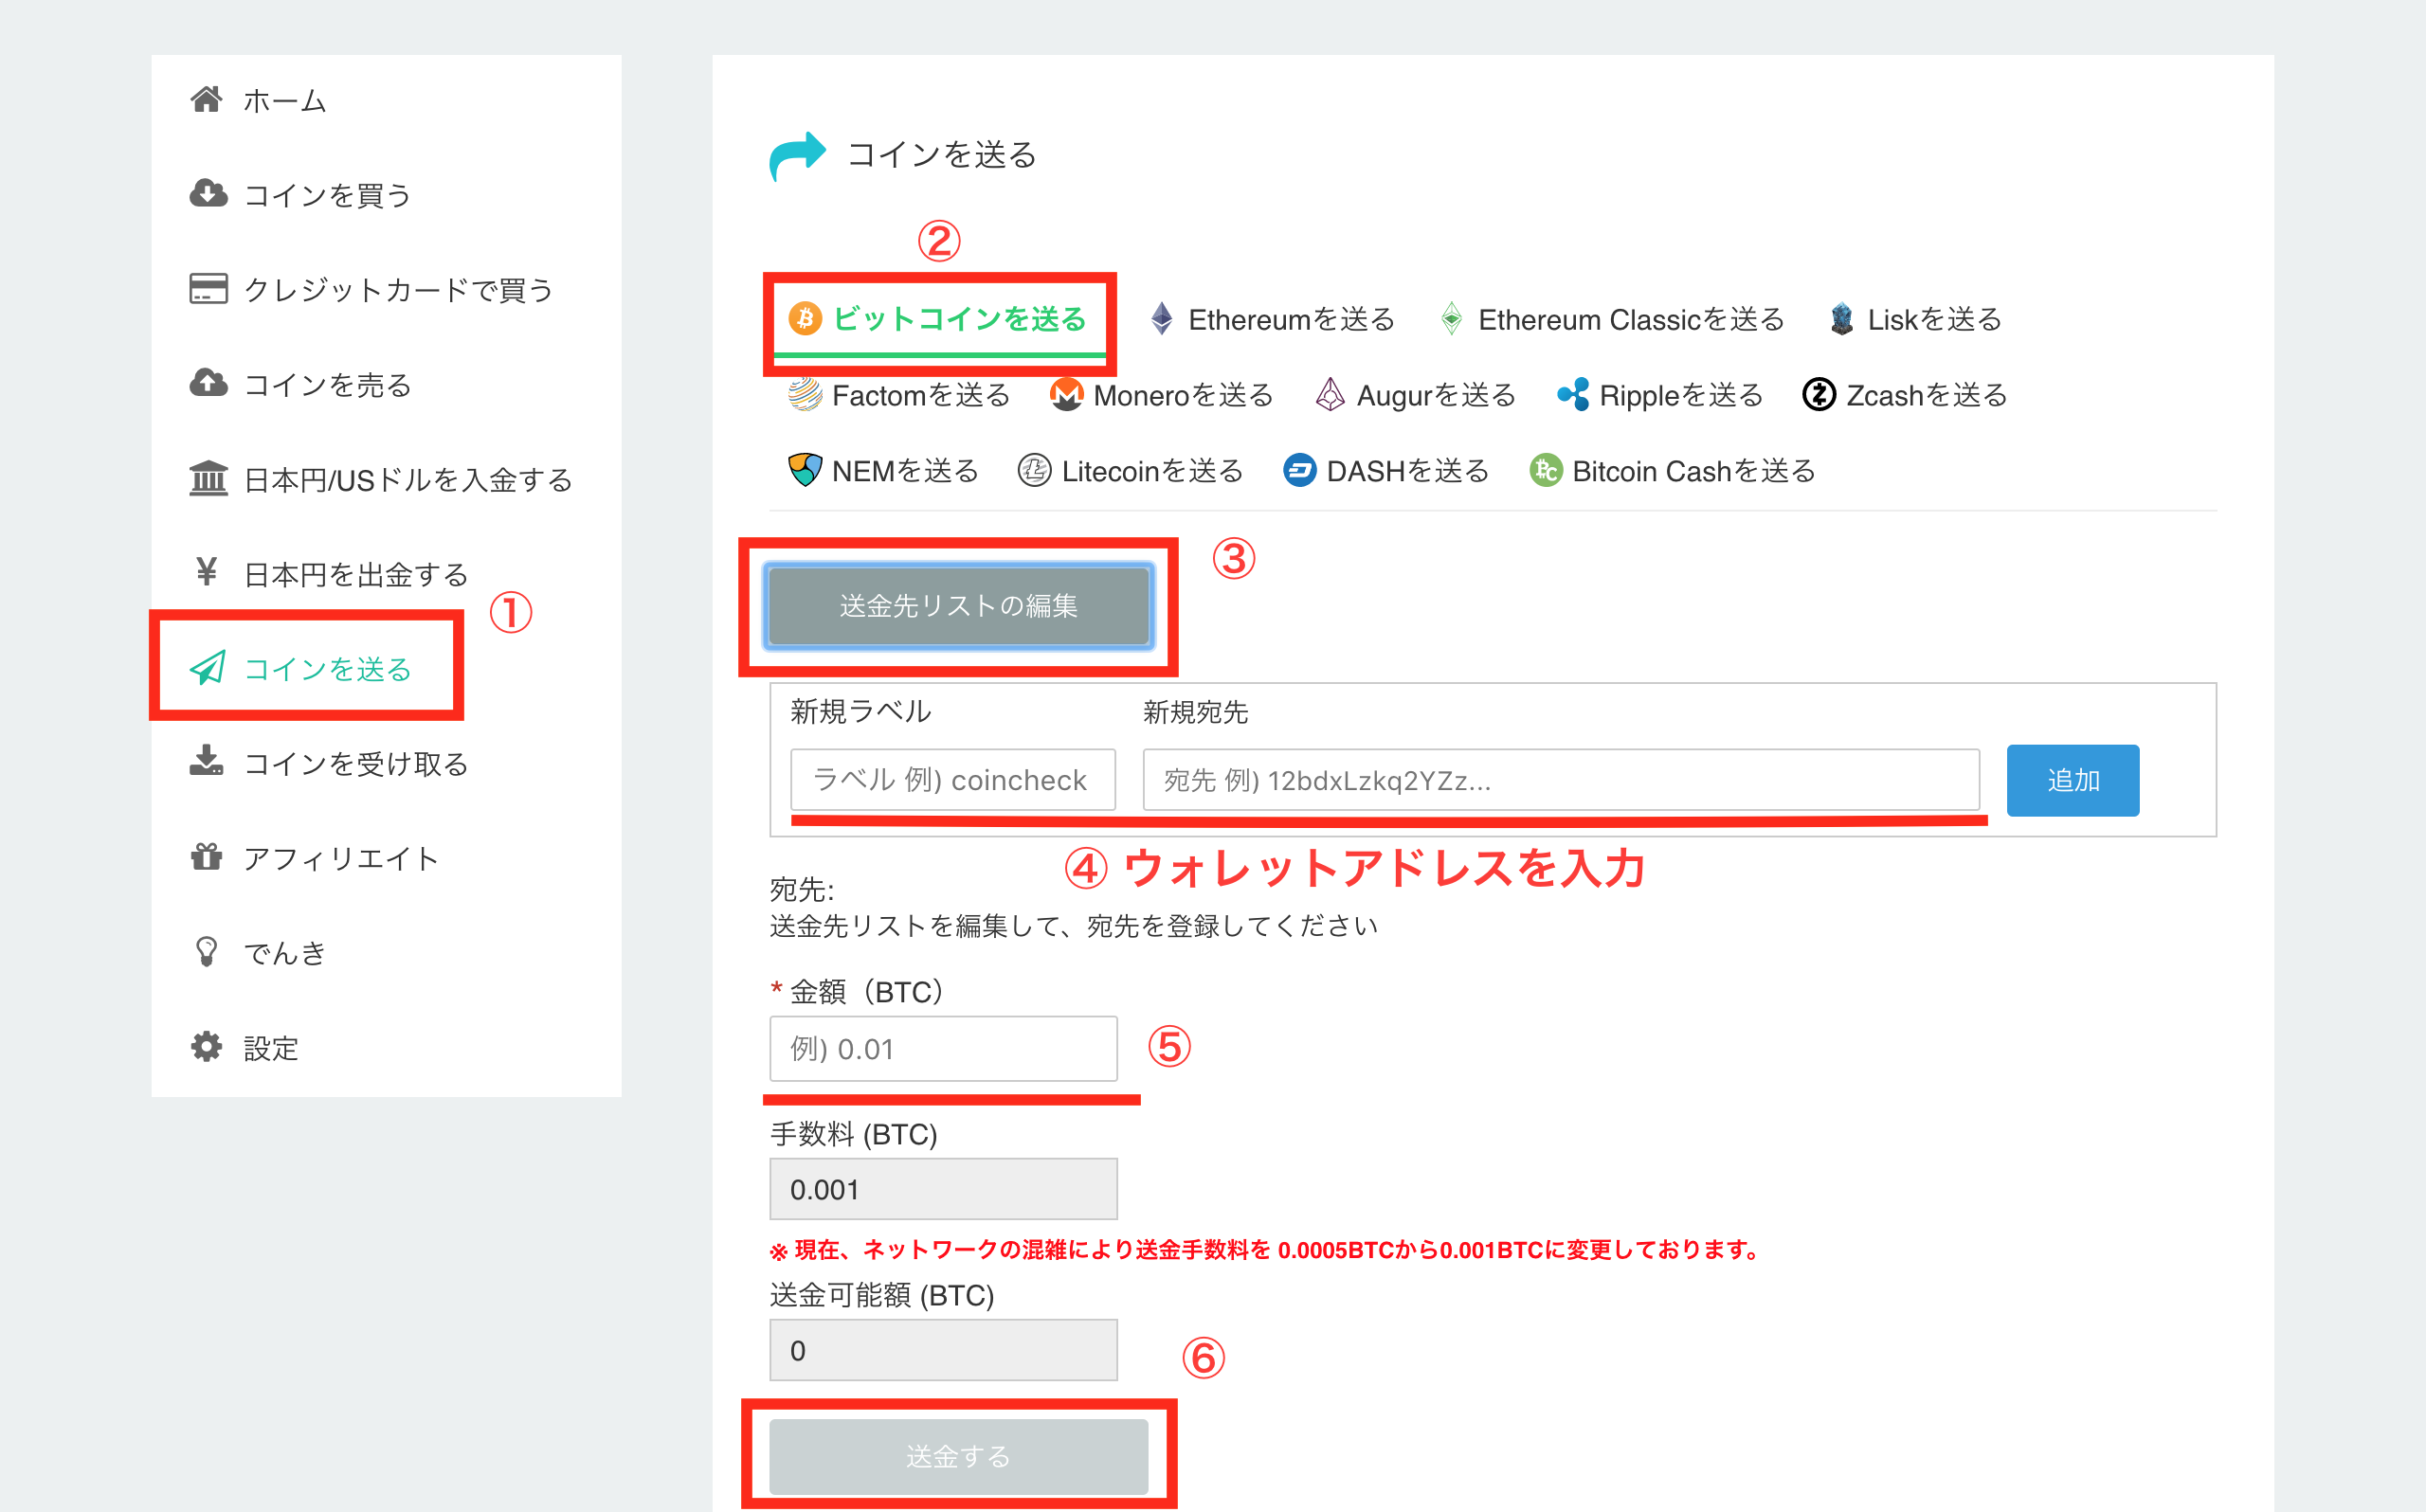This screenshot has width=2426, height=1512.
Task: Click the cloud download icon beside コインを買う
Action: (208, 193)
